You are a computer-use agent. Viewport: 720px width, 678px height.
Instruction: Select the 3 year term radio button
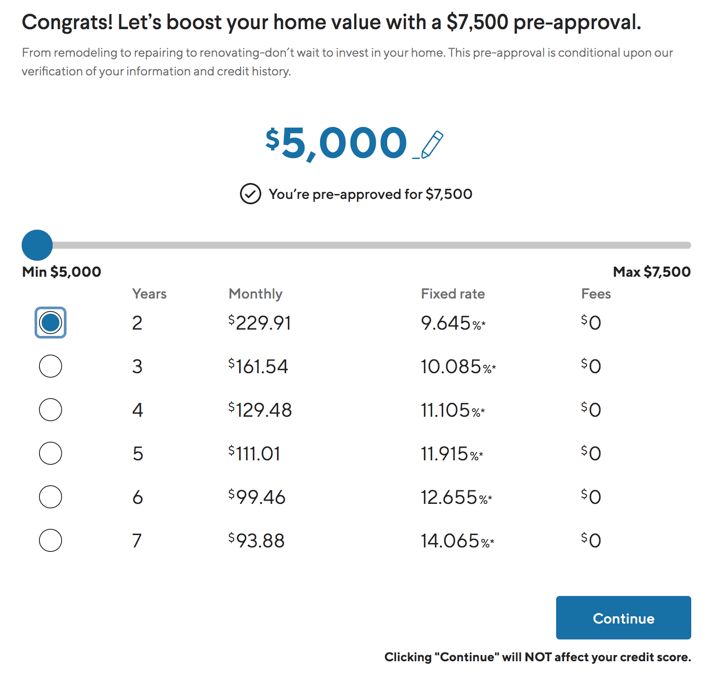pos(51,366)
